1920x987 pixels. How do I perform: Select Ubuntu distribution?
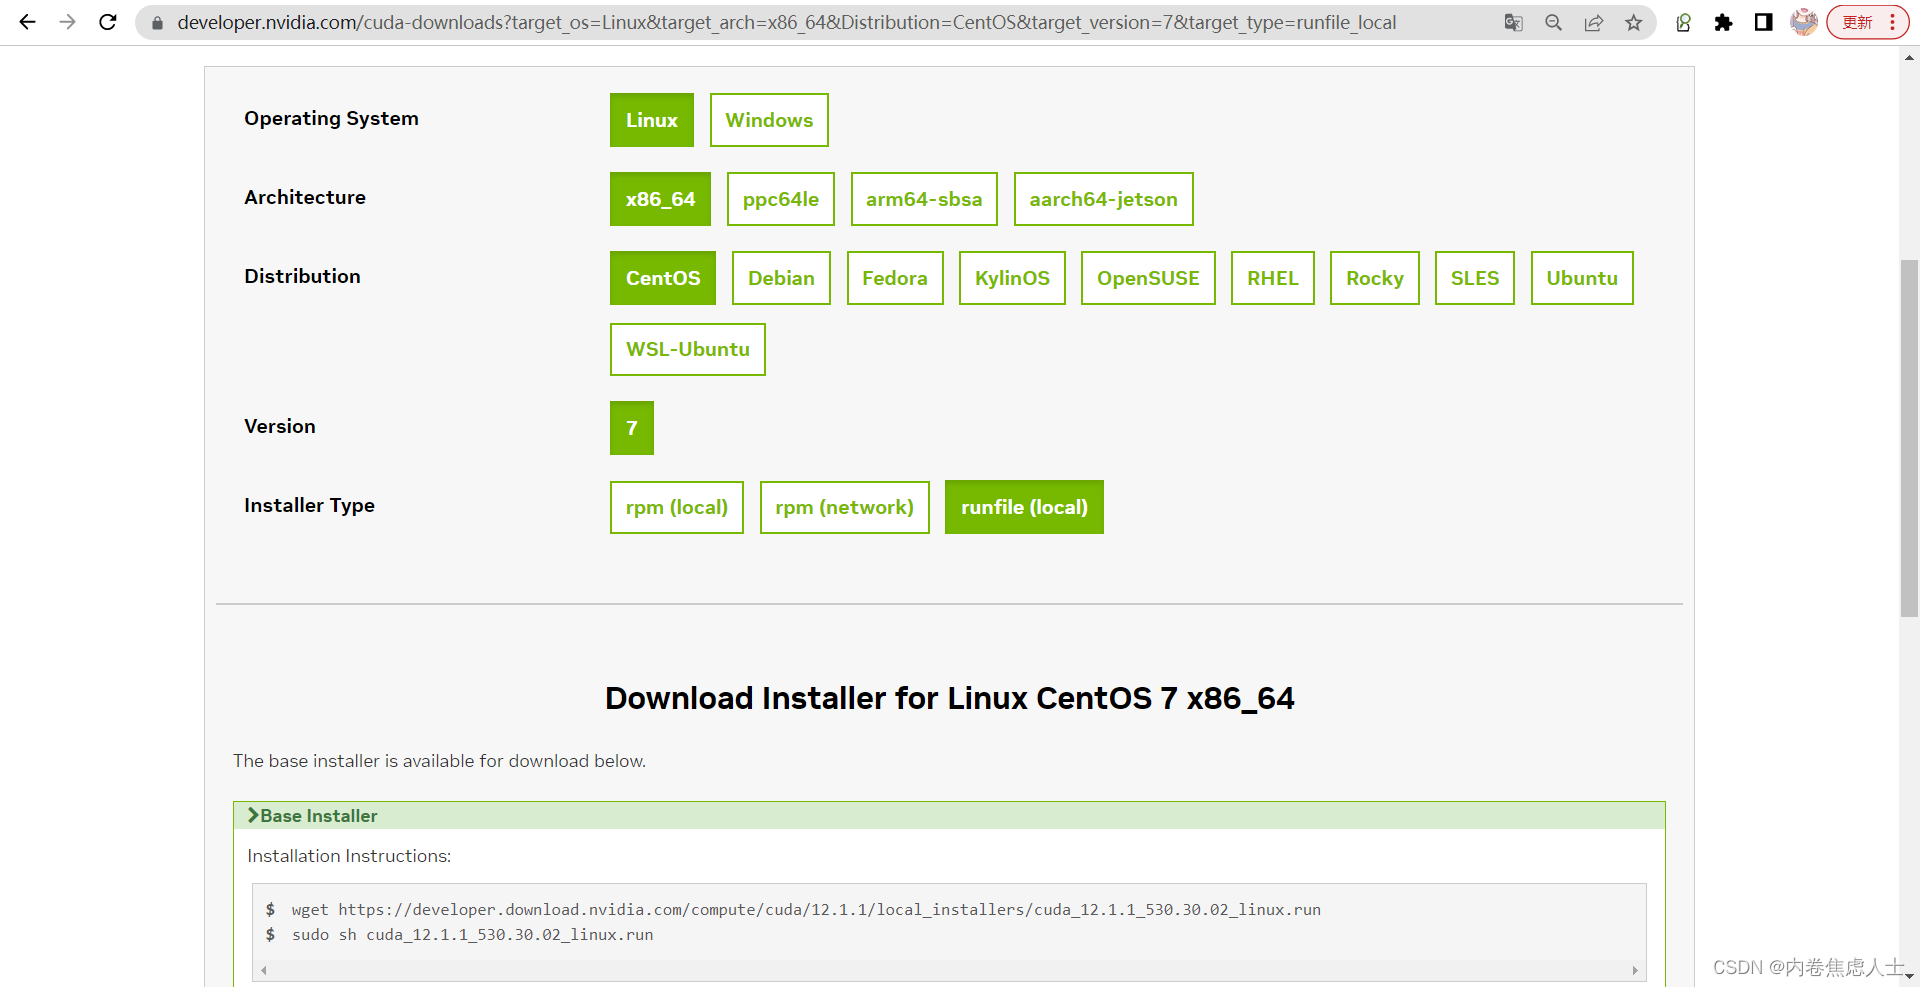(x=1582, y=278)
